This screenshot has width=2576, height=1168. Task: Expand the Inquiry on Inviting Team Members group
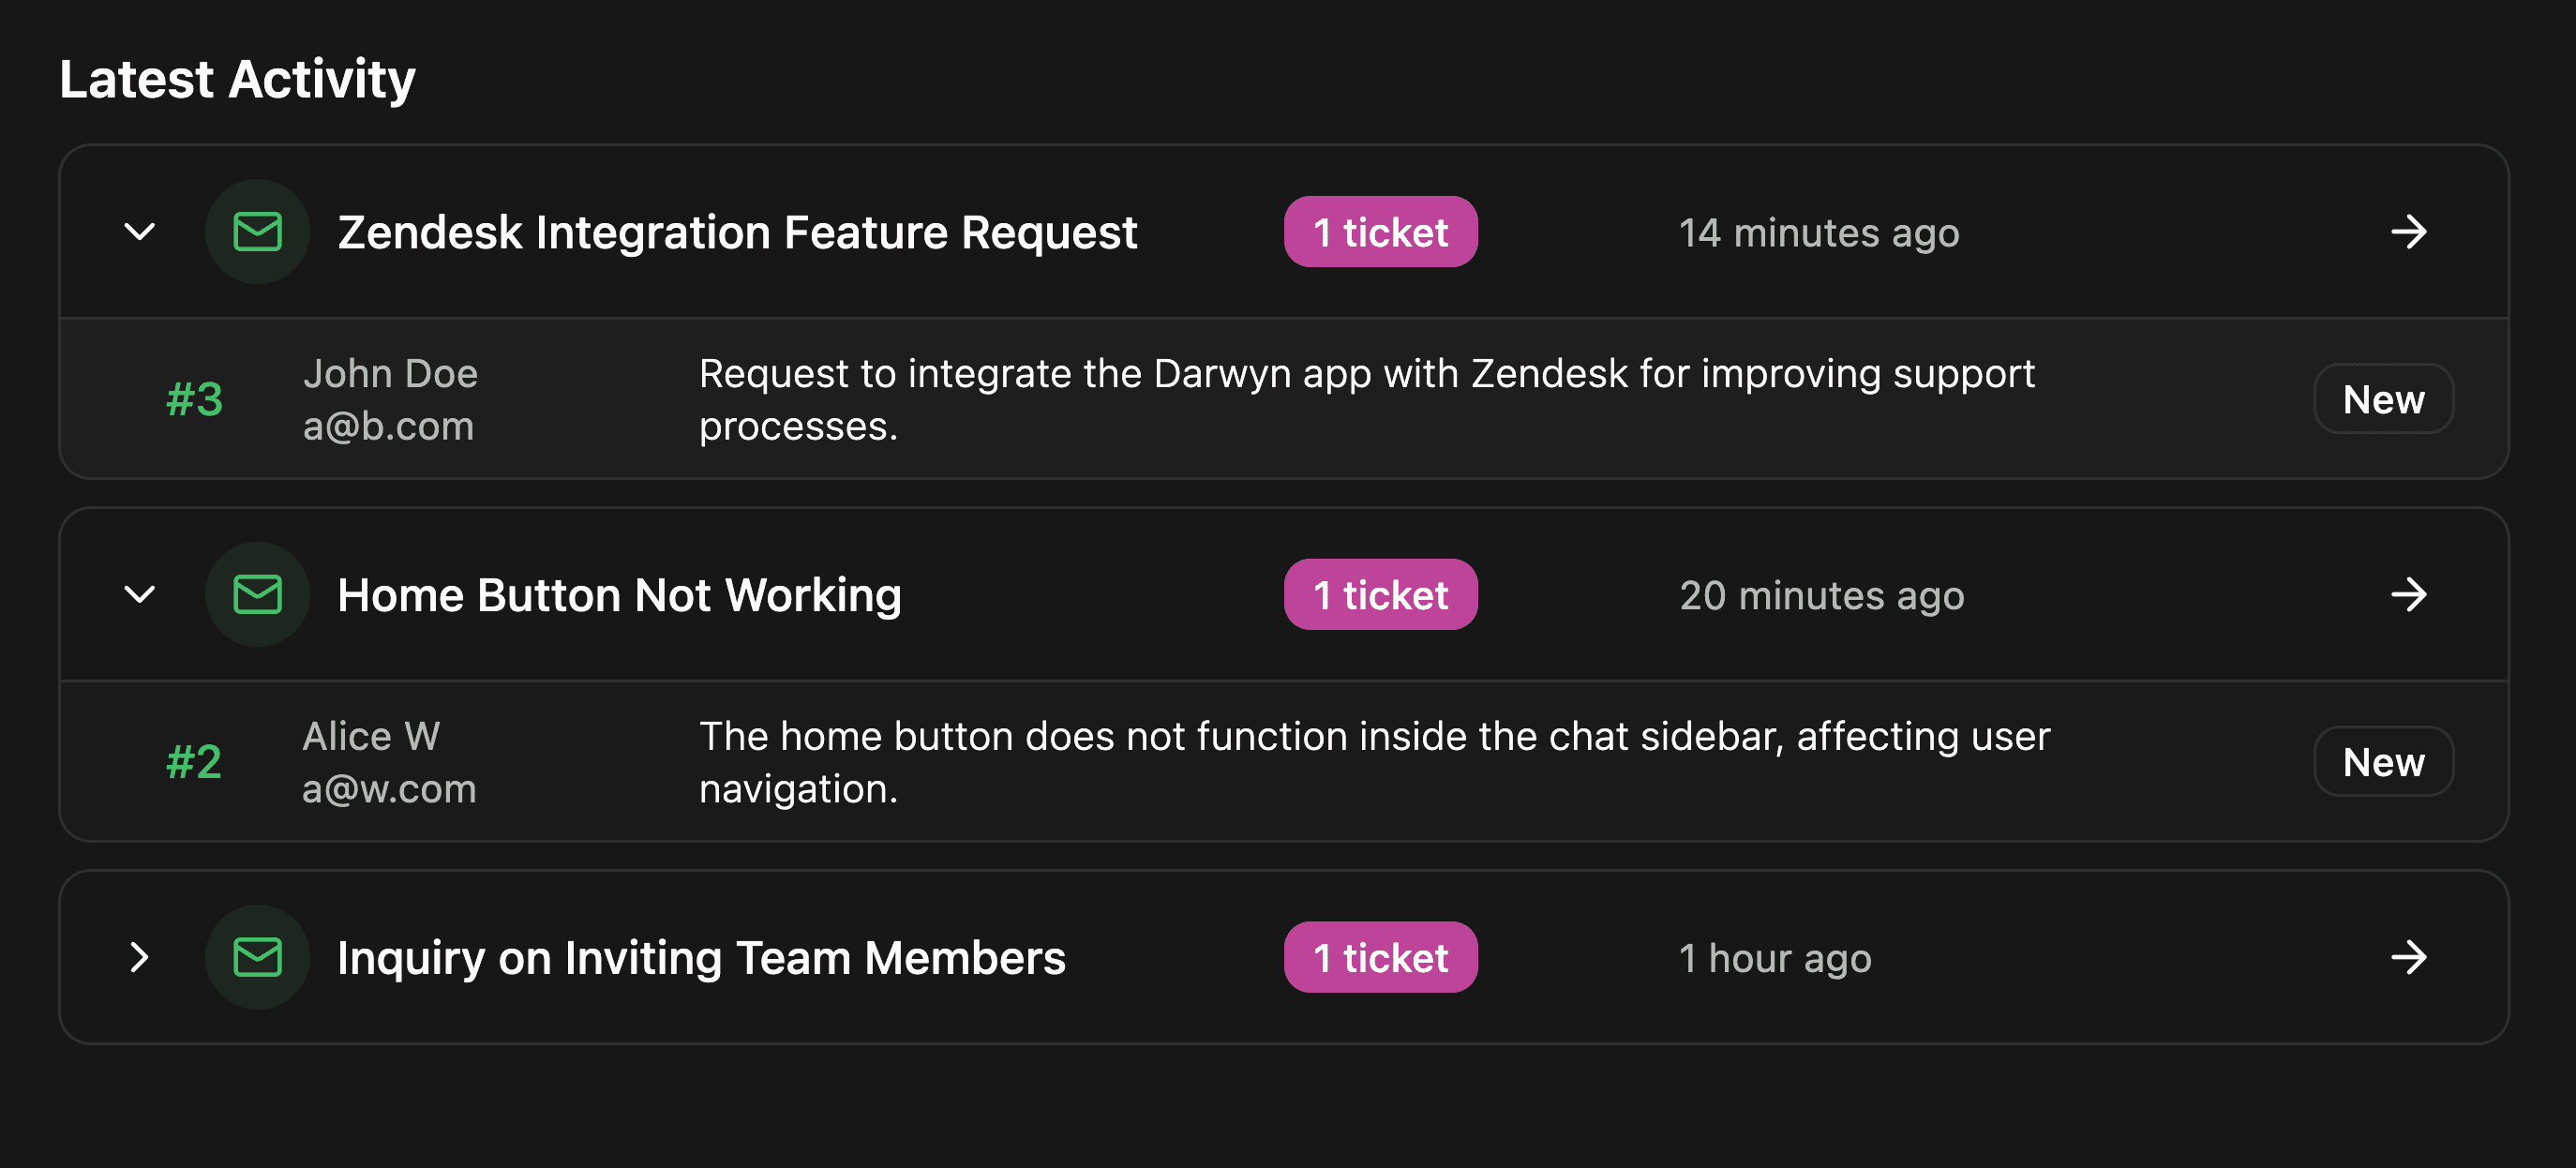[140, 958]
